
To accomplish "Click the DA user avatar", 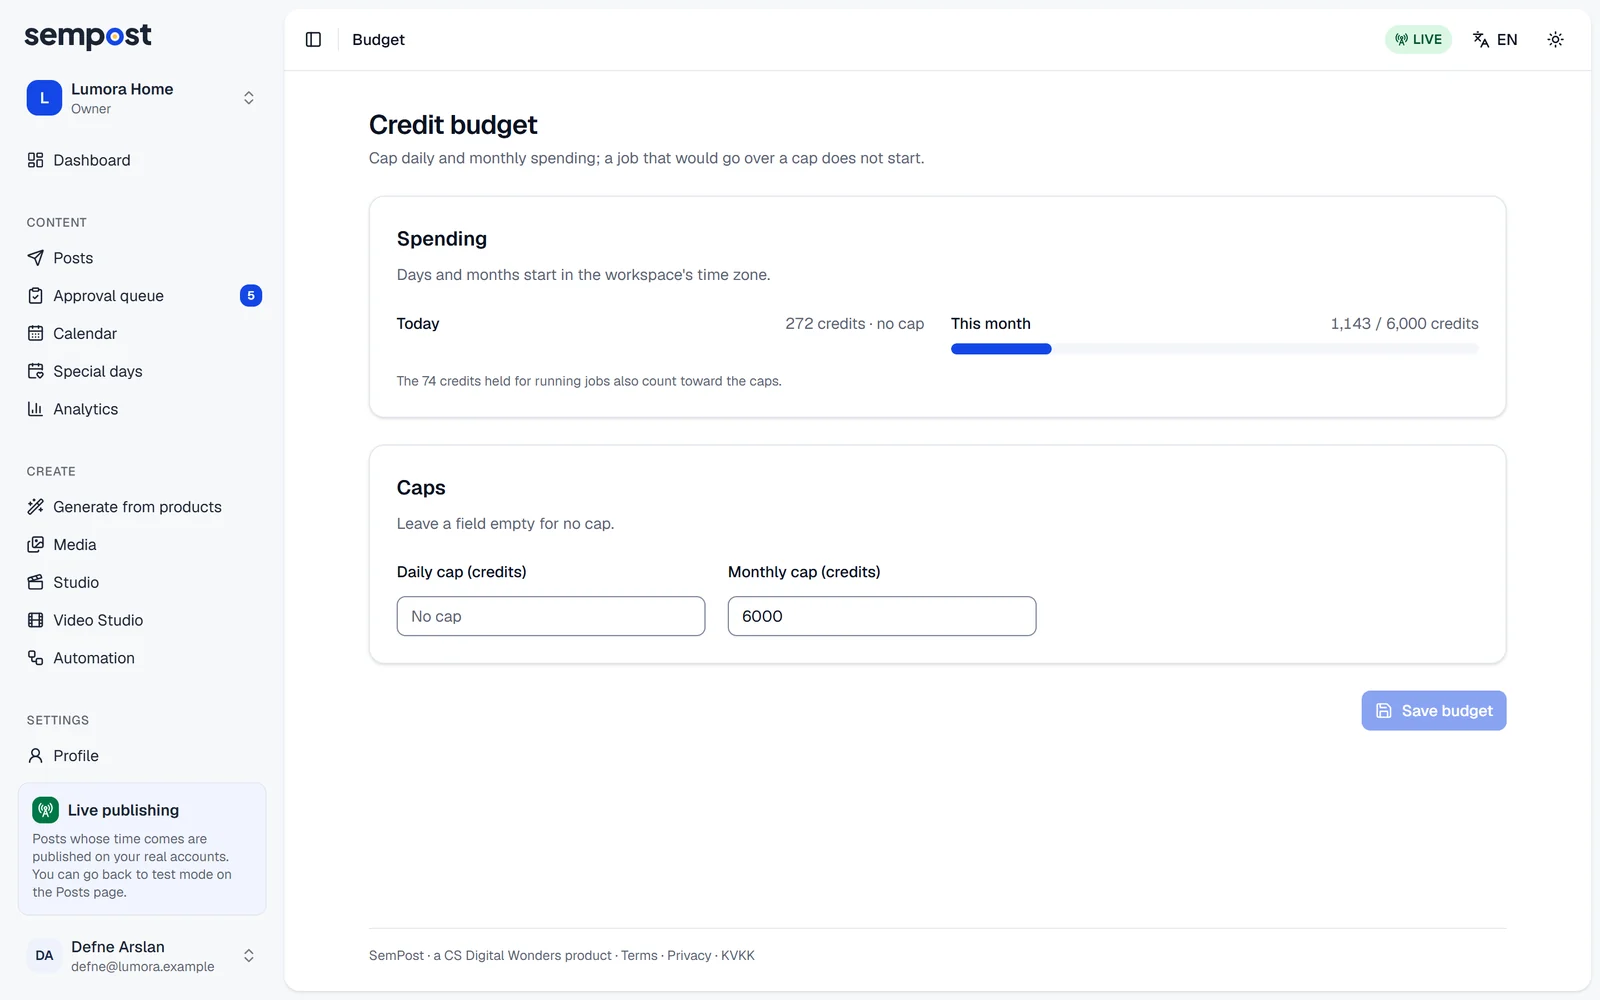I will pyautogui.click(x=44, y=956).
